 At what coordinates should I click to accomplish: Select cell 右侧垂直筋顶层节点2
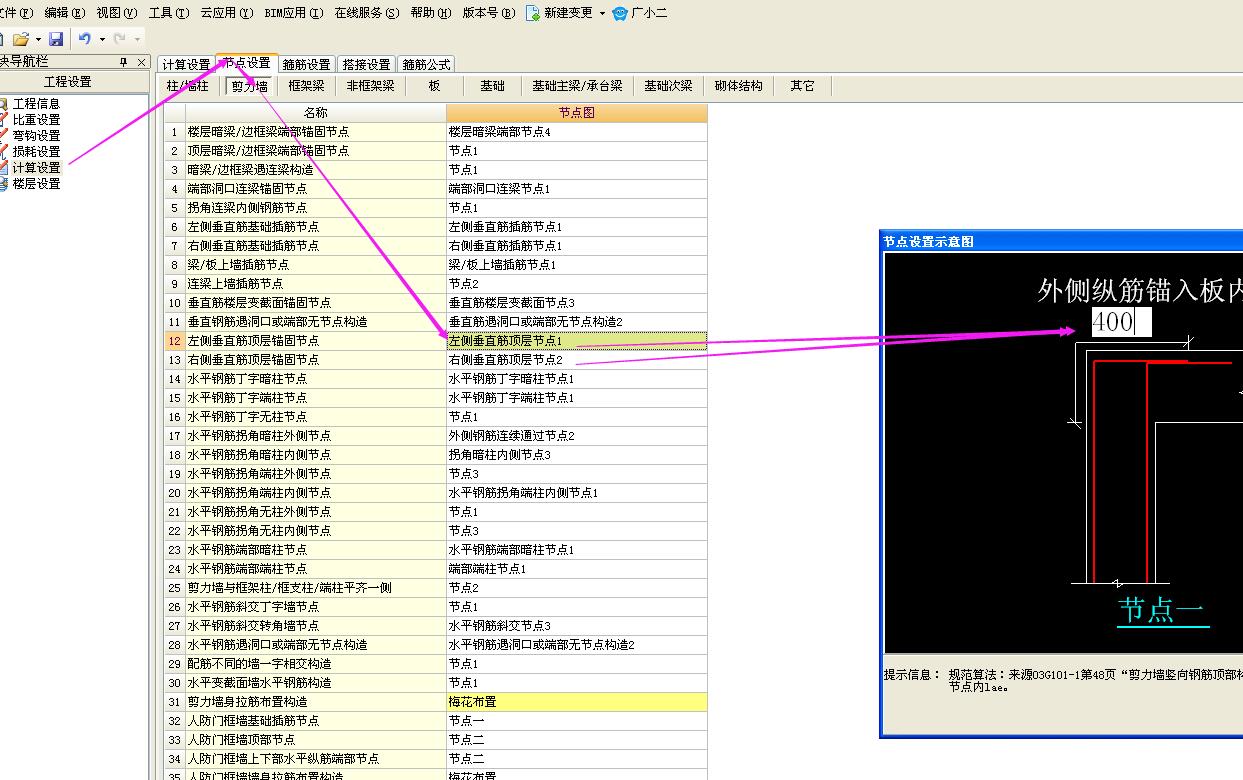click(577, 360)
